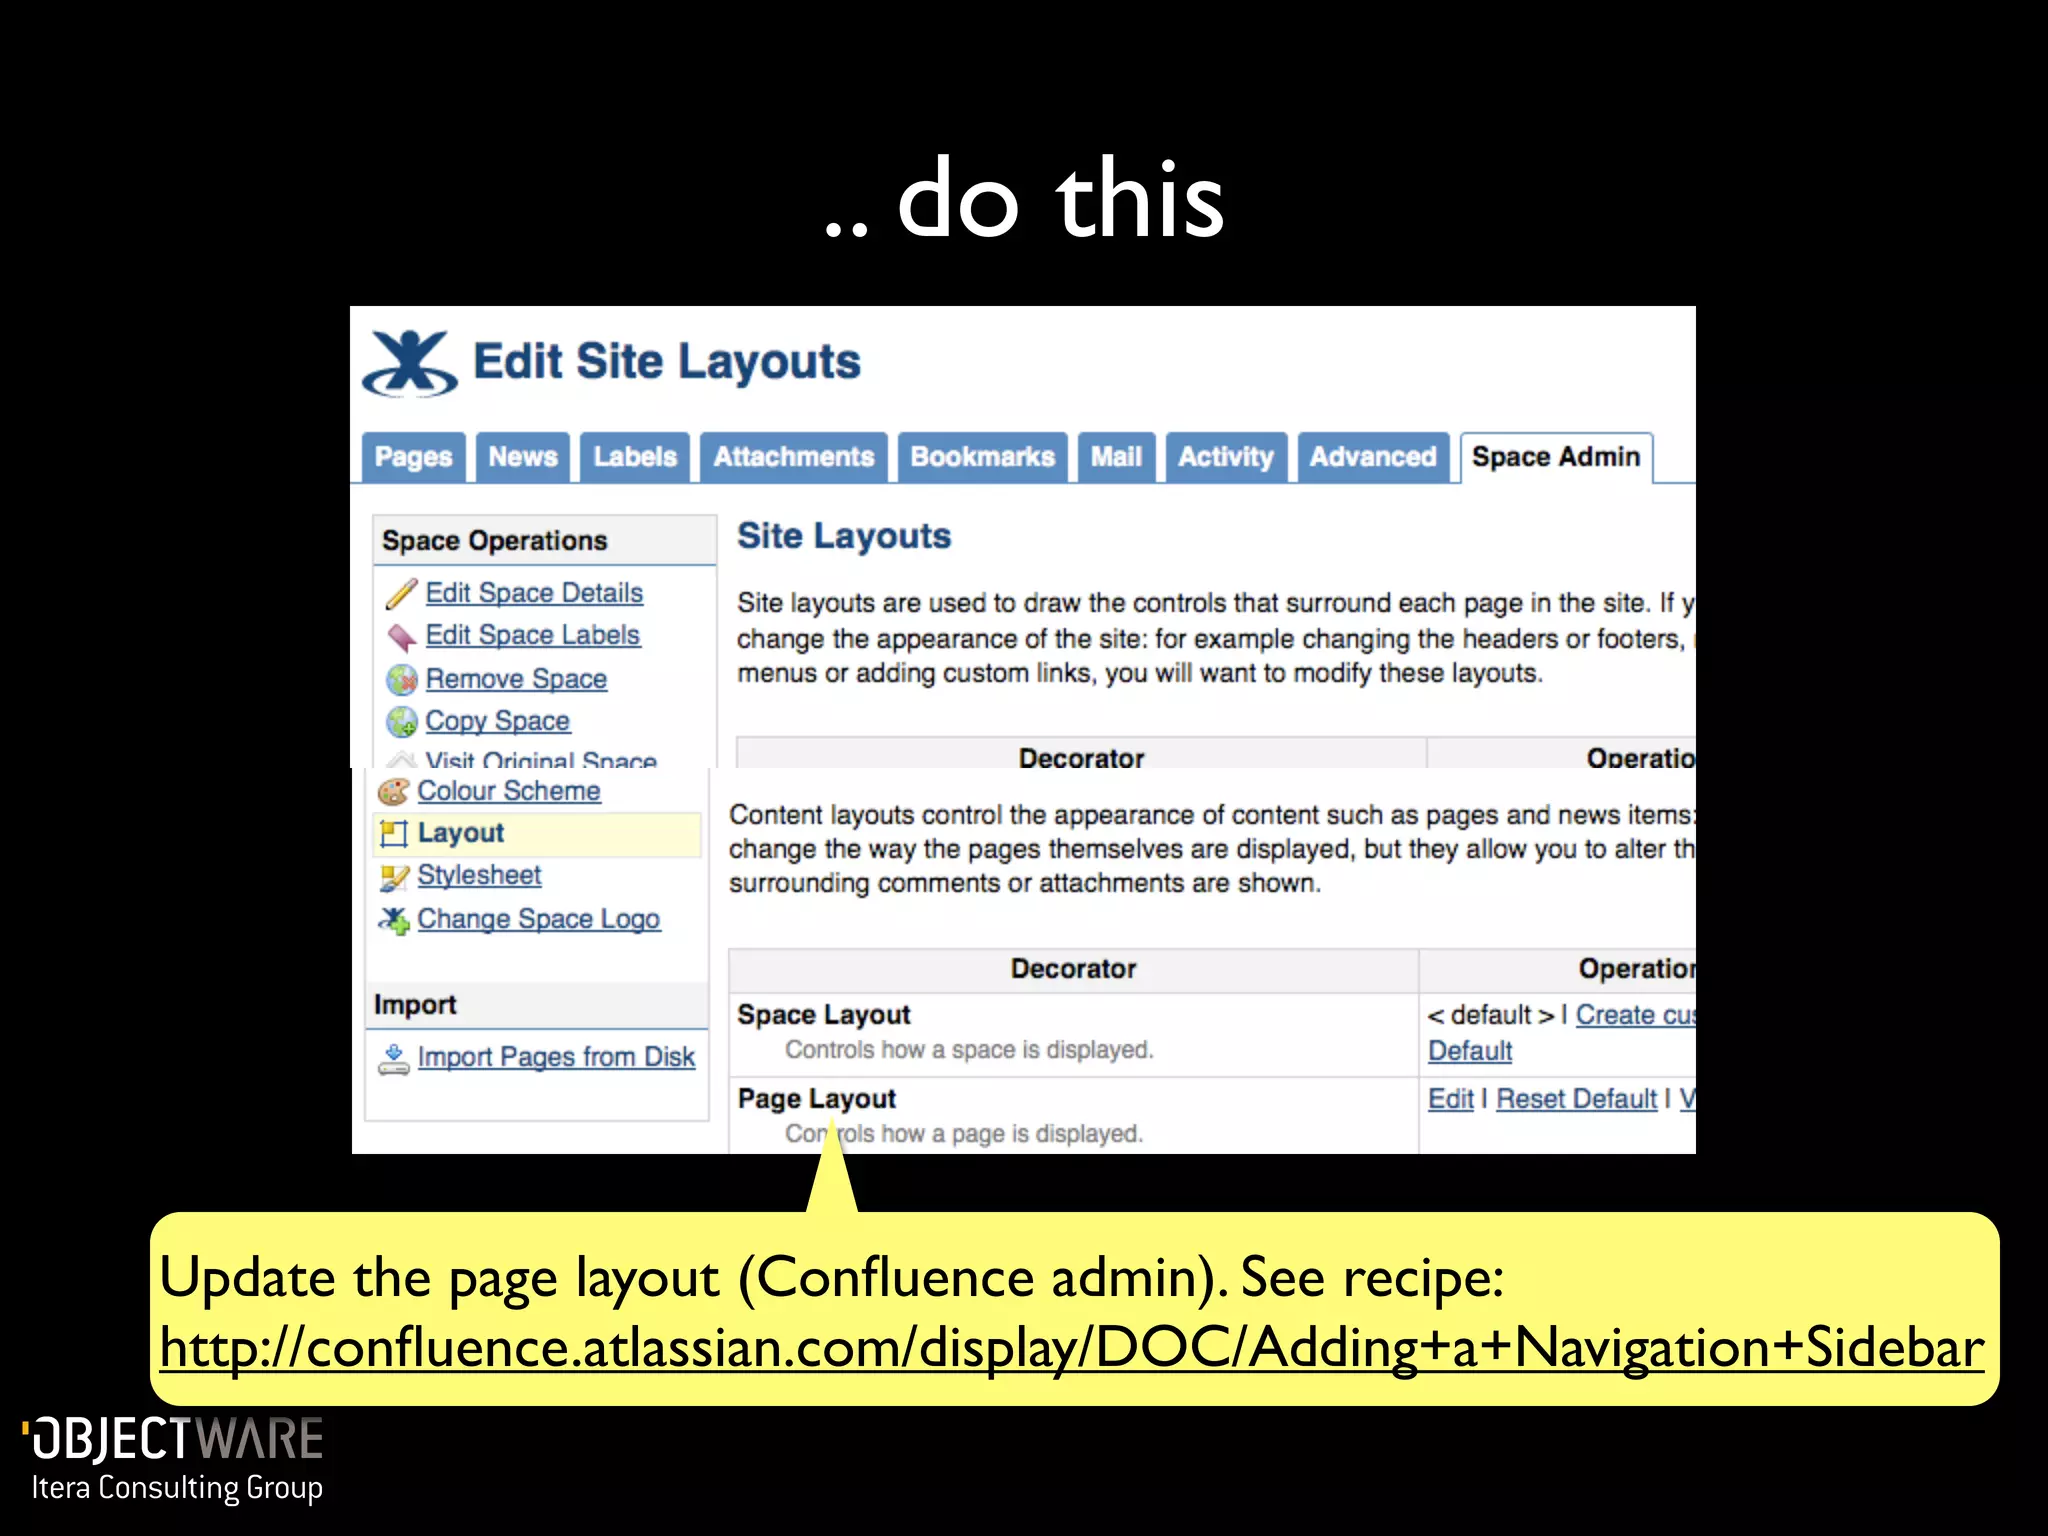This screenshot has width=2048, height=1536.
Task: Click the palette icon for Colour Scheme
Action: click(393, 791)
